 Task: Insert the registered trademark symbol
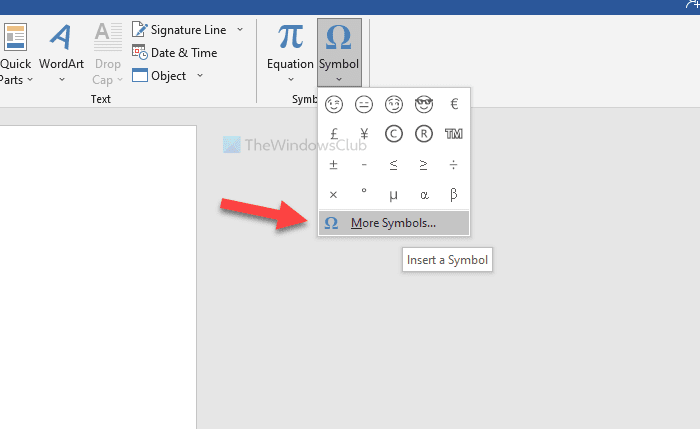click(x=424, y=134)
